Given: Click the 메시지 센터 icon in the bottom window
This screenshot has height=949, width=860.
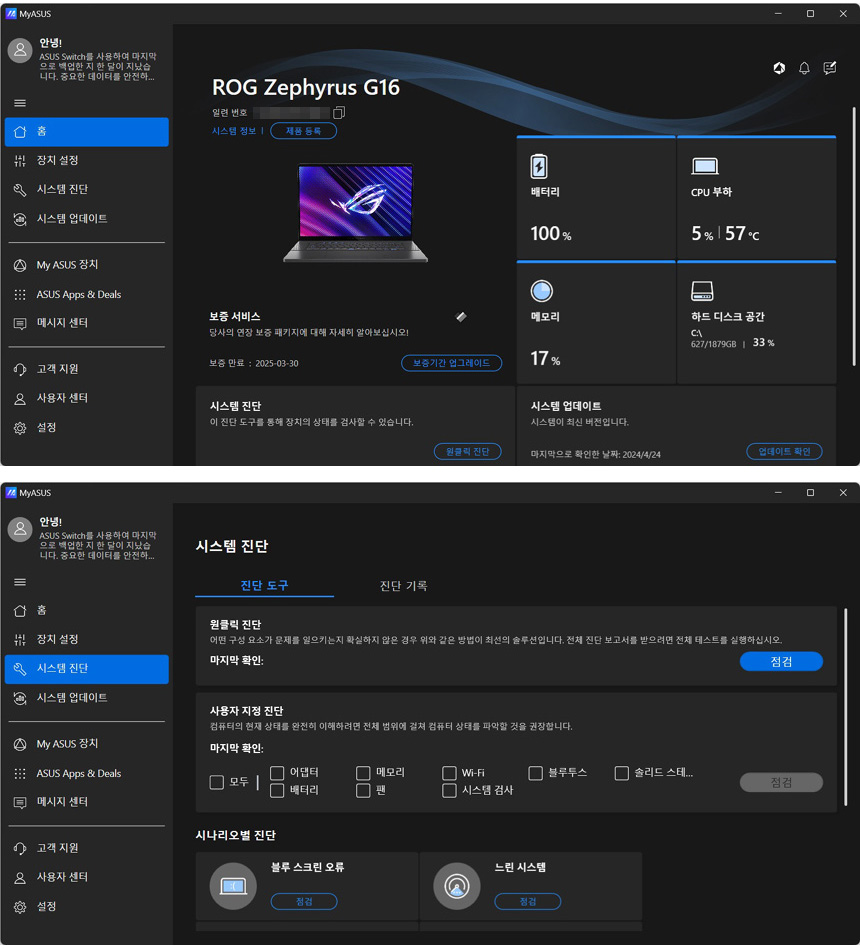Looking at the screenshot, I should click(x=20, y=802).
